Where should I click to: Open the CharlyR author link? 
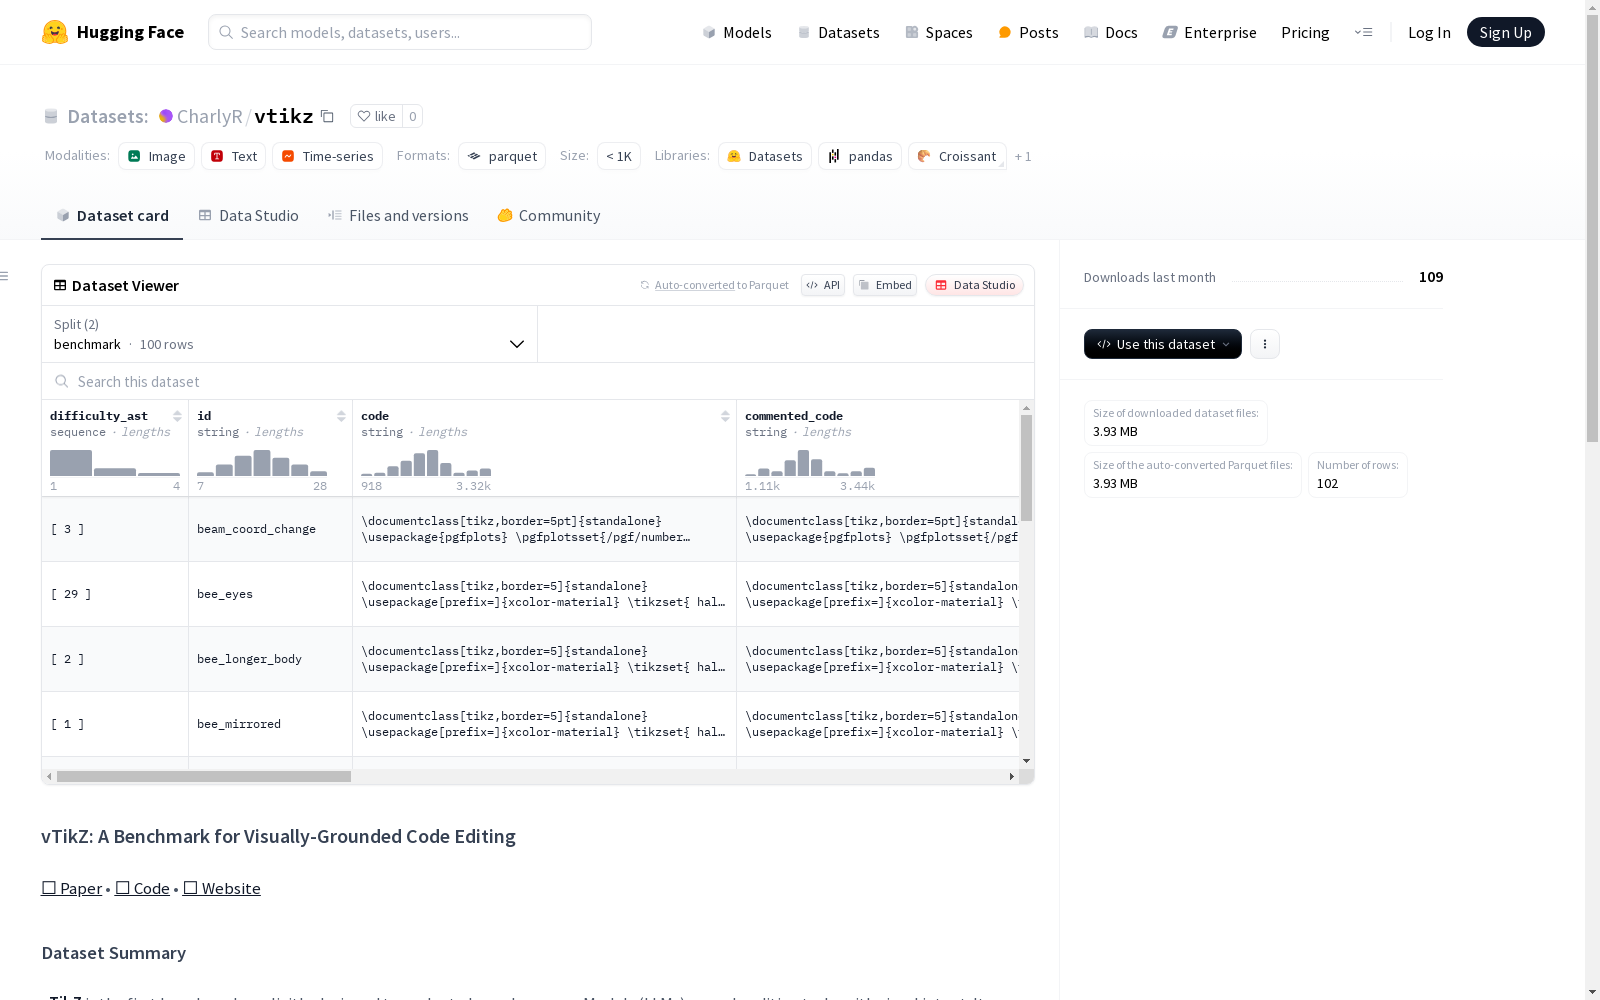click(x=209, y=116)
